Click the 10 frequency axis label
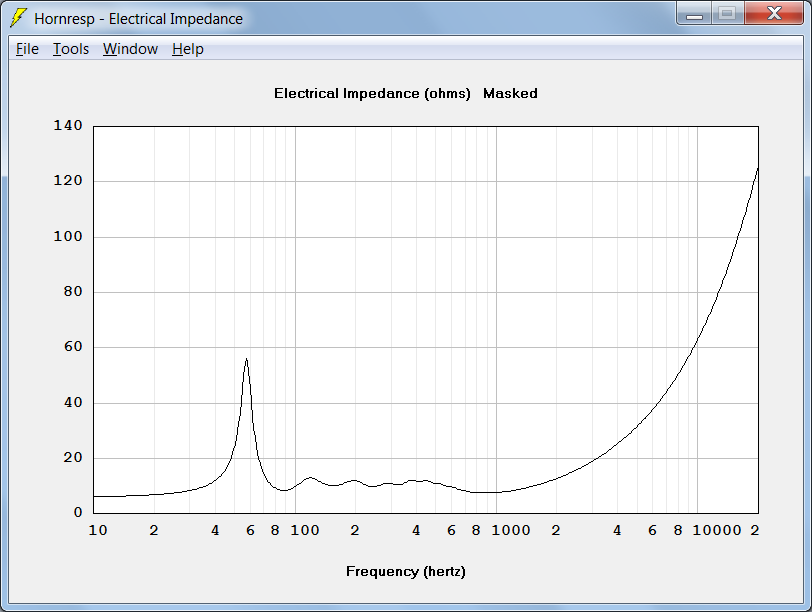Screen dimensions: 812x612 tap(98, 530)
